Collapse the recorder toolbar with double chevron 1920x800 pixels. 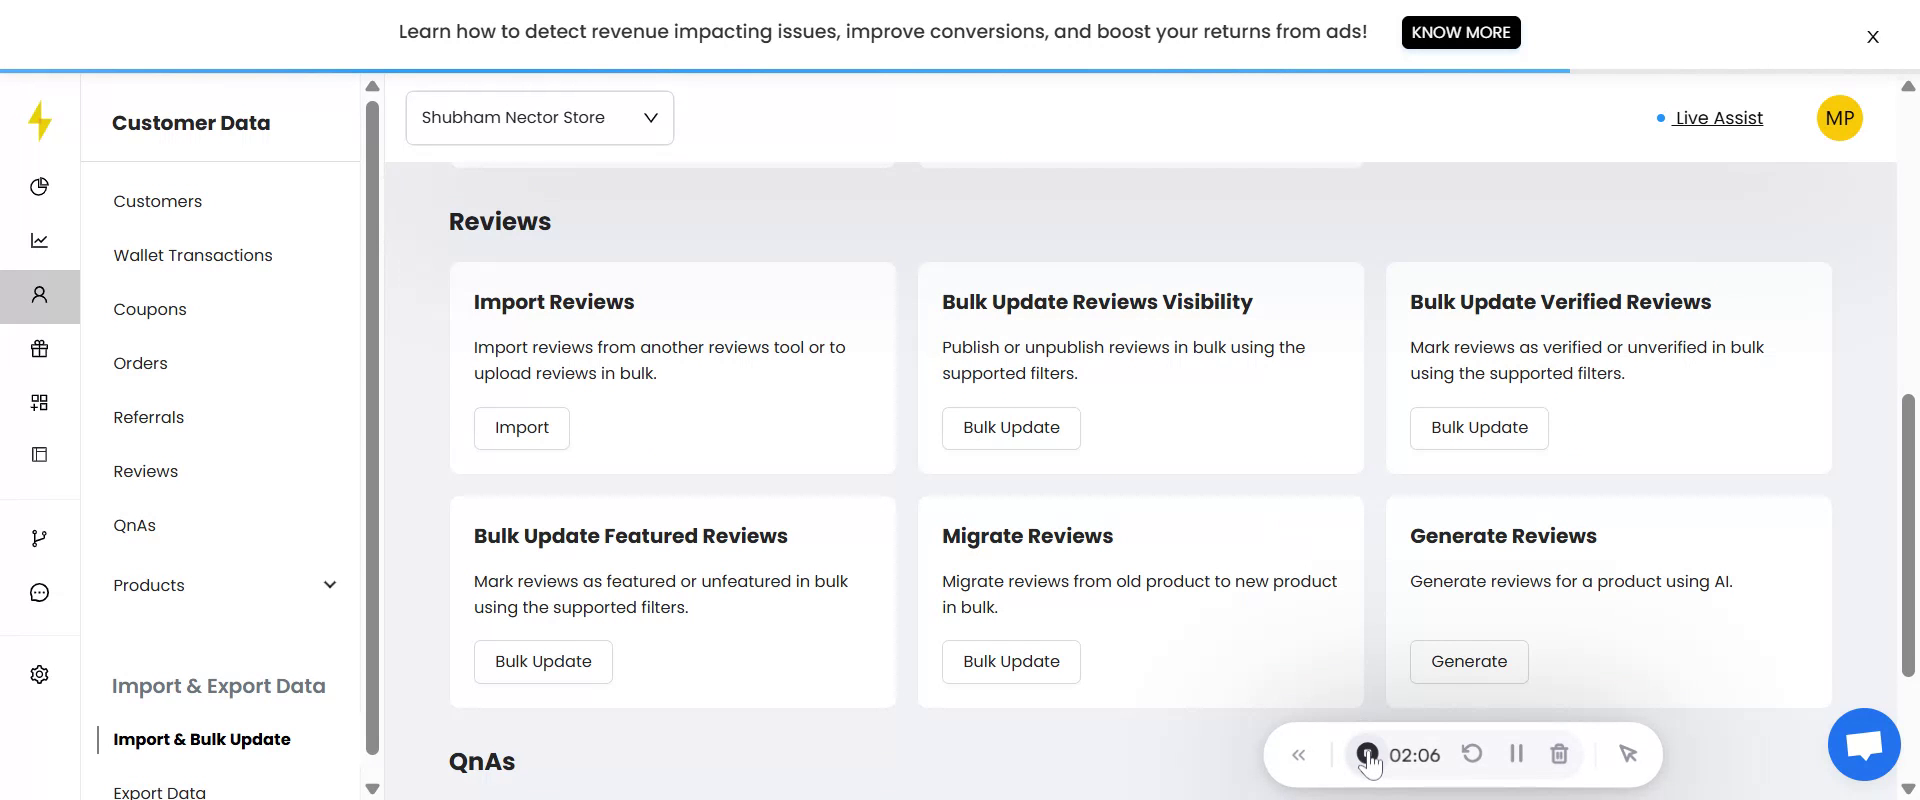coord(1298,755)
